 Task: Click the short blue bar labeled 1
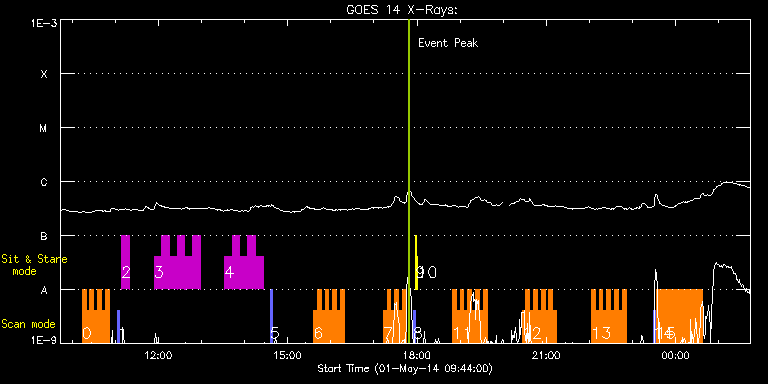[x=119, y=326]
